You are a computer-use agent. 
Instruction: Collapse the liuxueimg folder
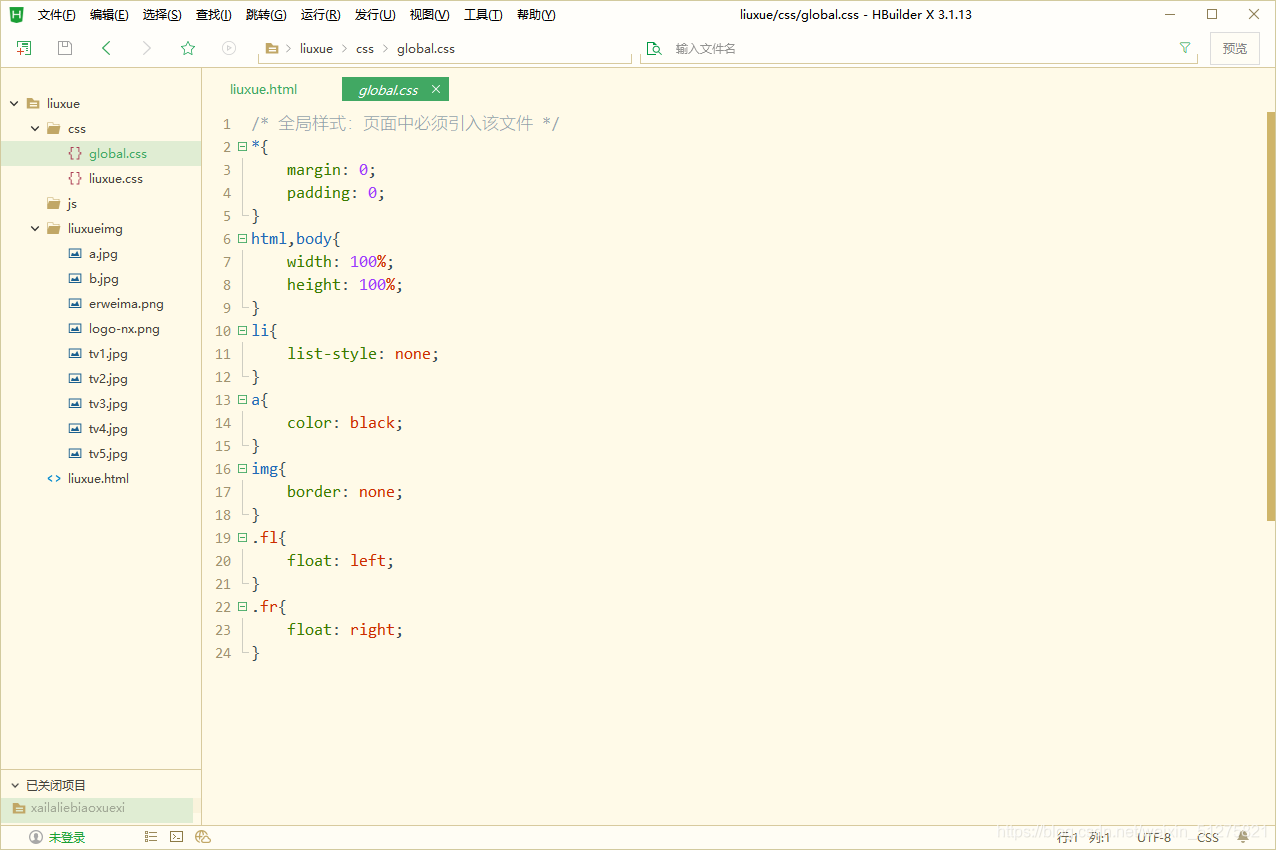[35, 228]
